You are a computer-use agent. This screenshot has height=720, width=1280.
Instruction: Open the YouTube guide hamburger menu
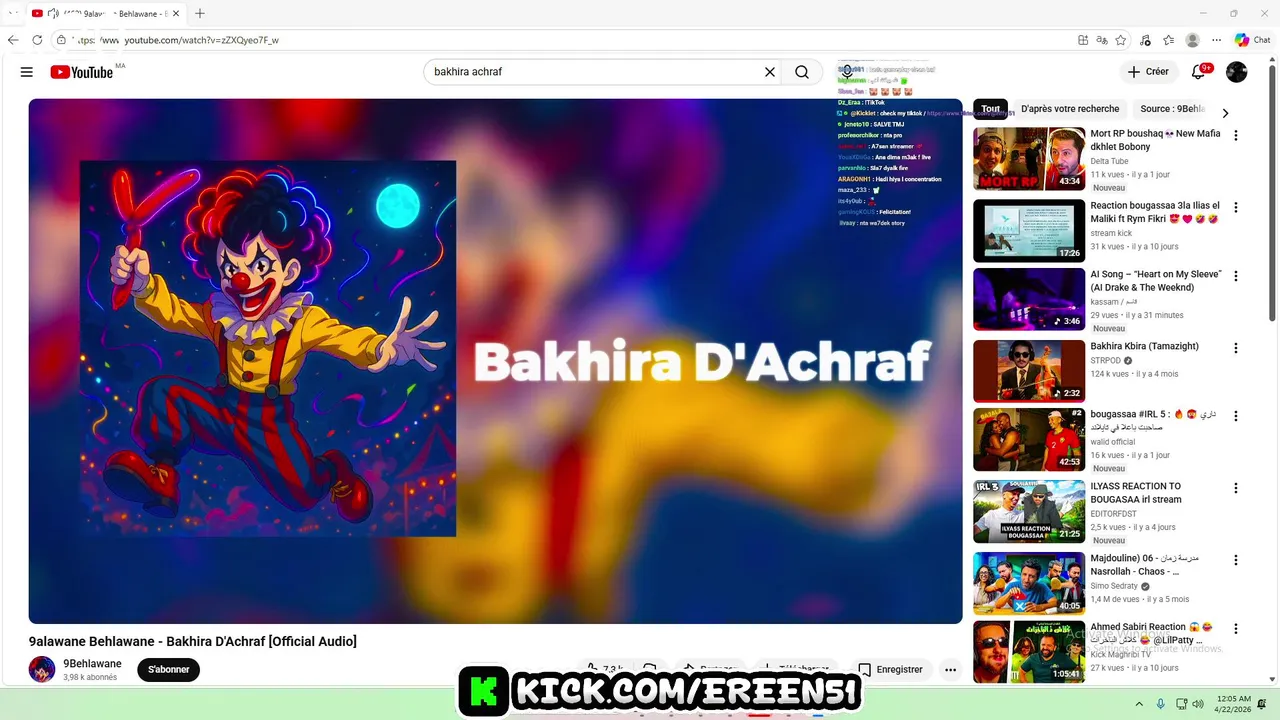[27, 72]
